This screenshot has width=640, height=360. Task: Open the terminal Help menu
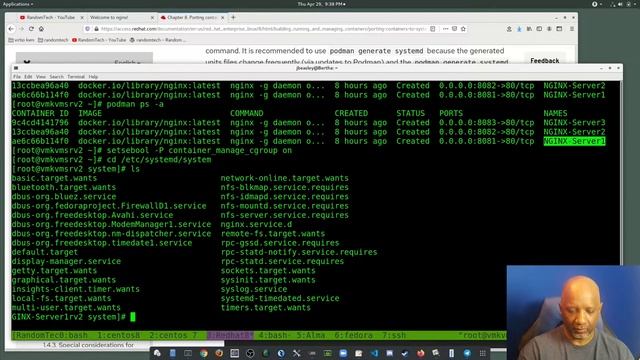[93, 77]
